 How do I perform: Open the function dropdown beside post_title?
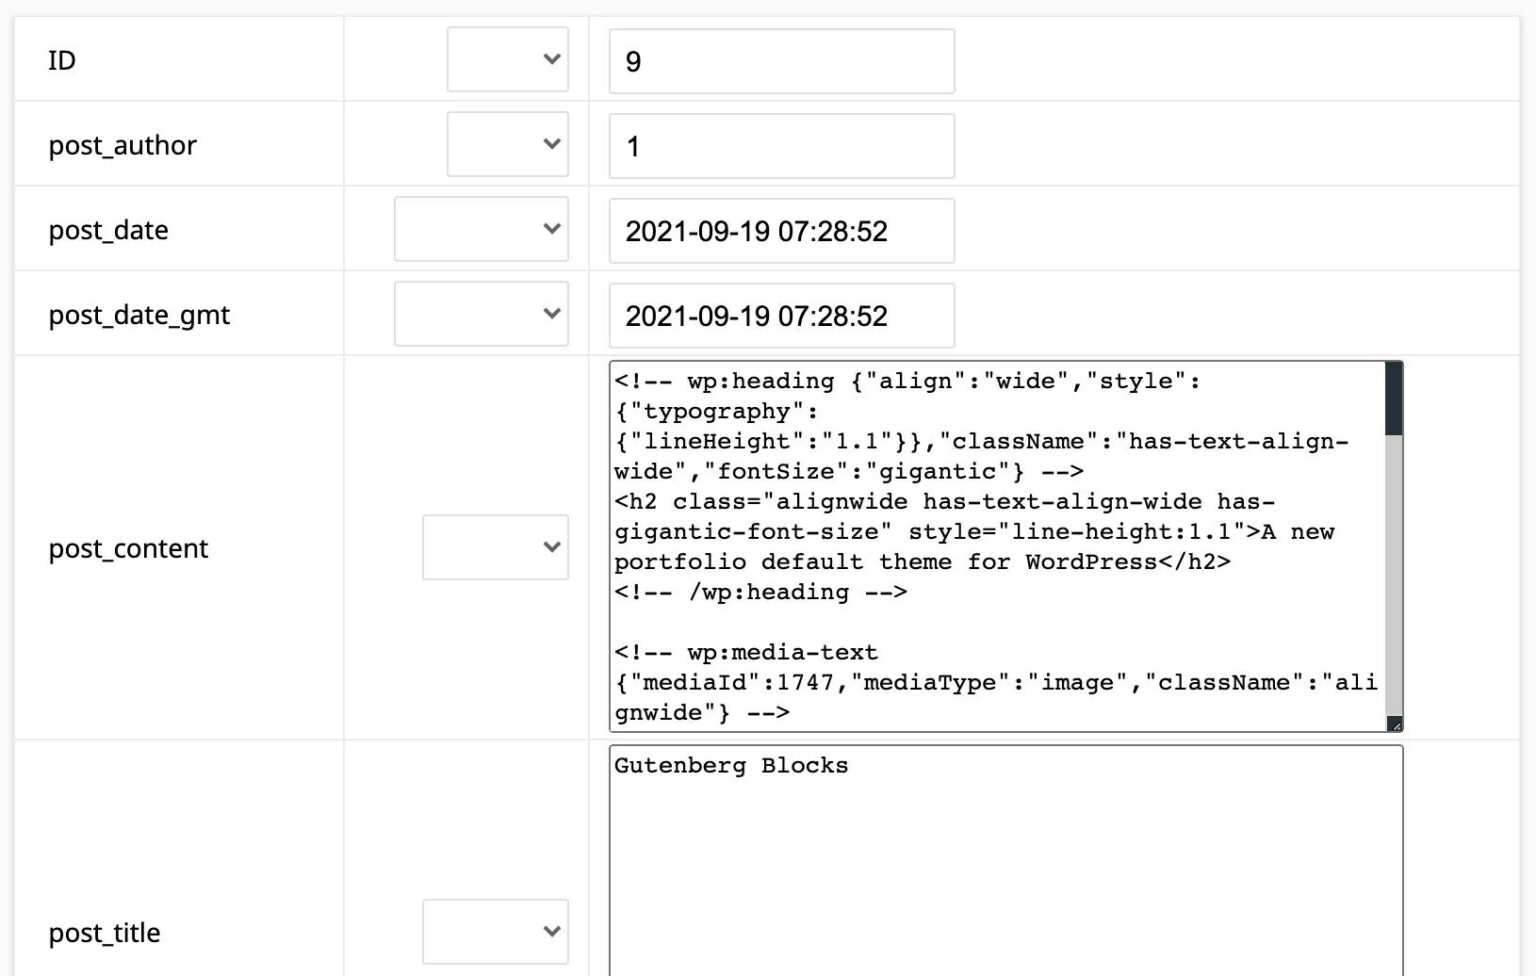tap(495, 931)
